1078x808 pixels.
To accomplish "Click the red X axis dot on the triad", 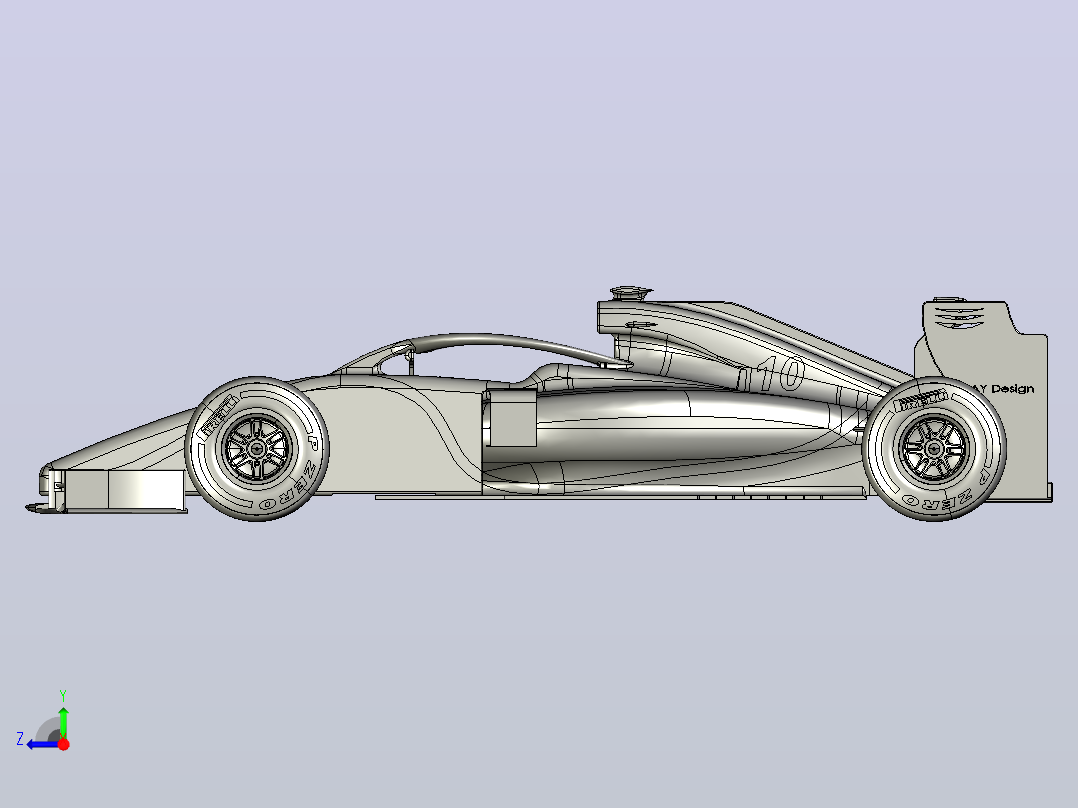I will (63, 744).
